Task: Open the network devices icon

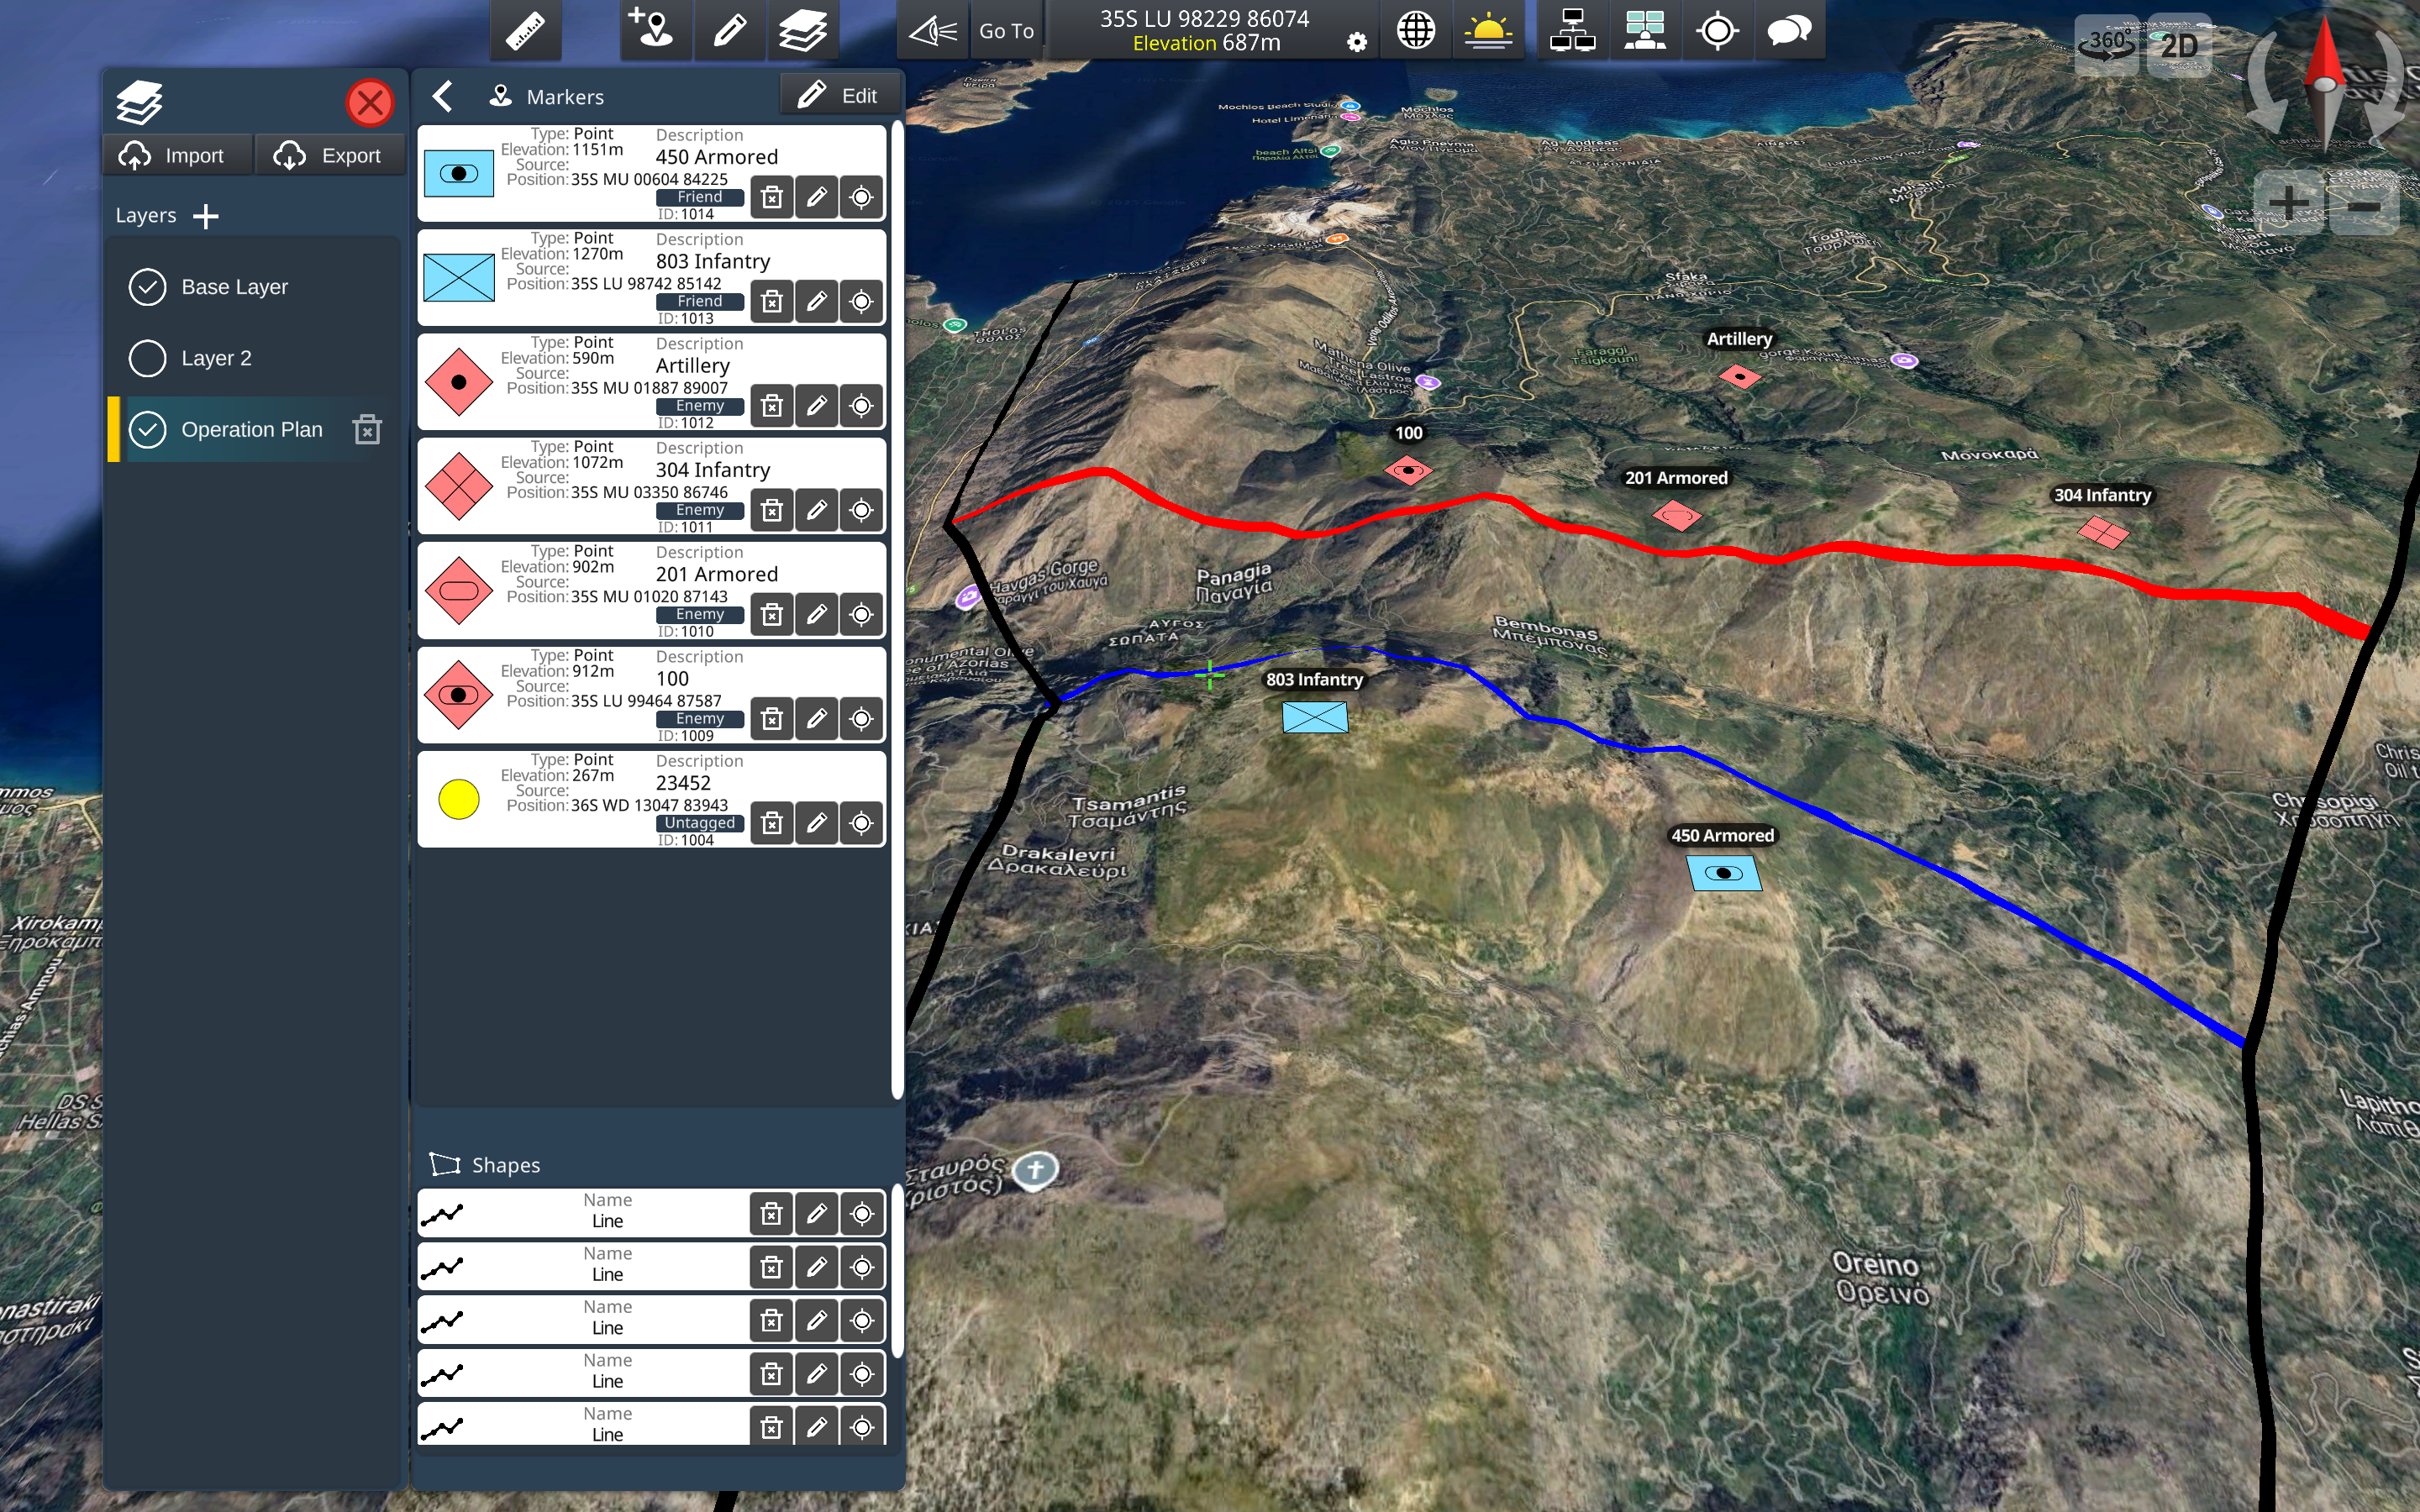Action: (x=1572, y=30)
